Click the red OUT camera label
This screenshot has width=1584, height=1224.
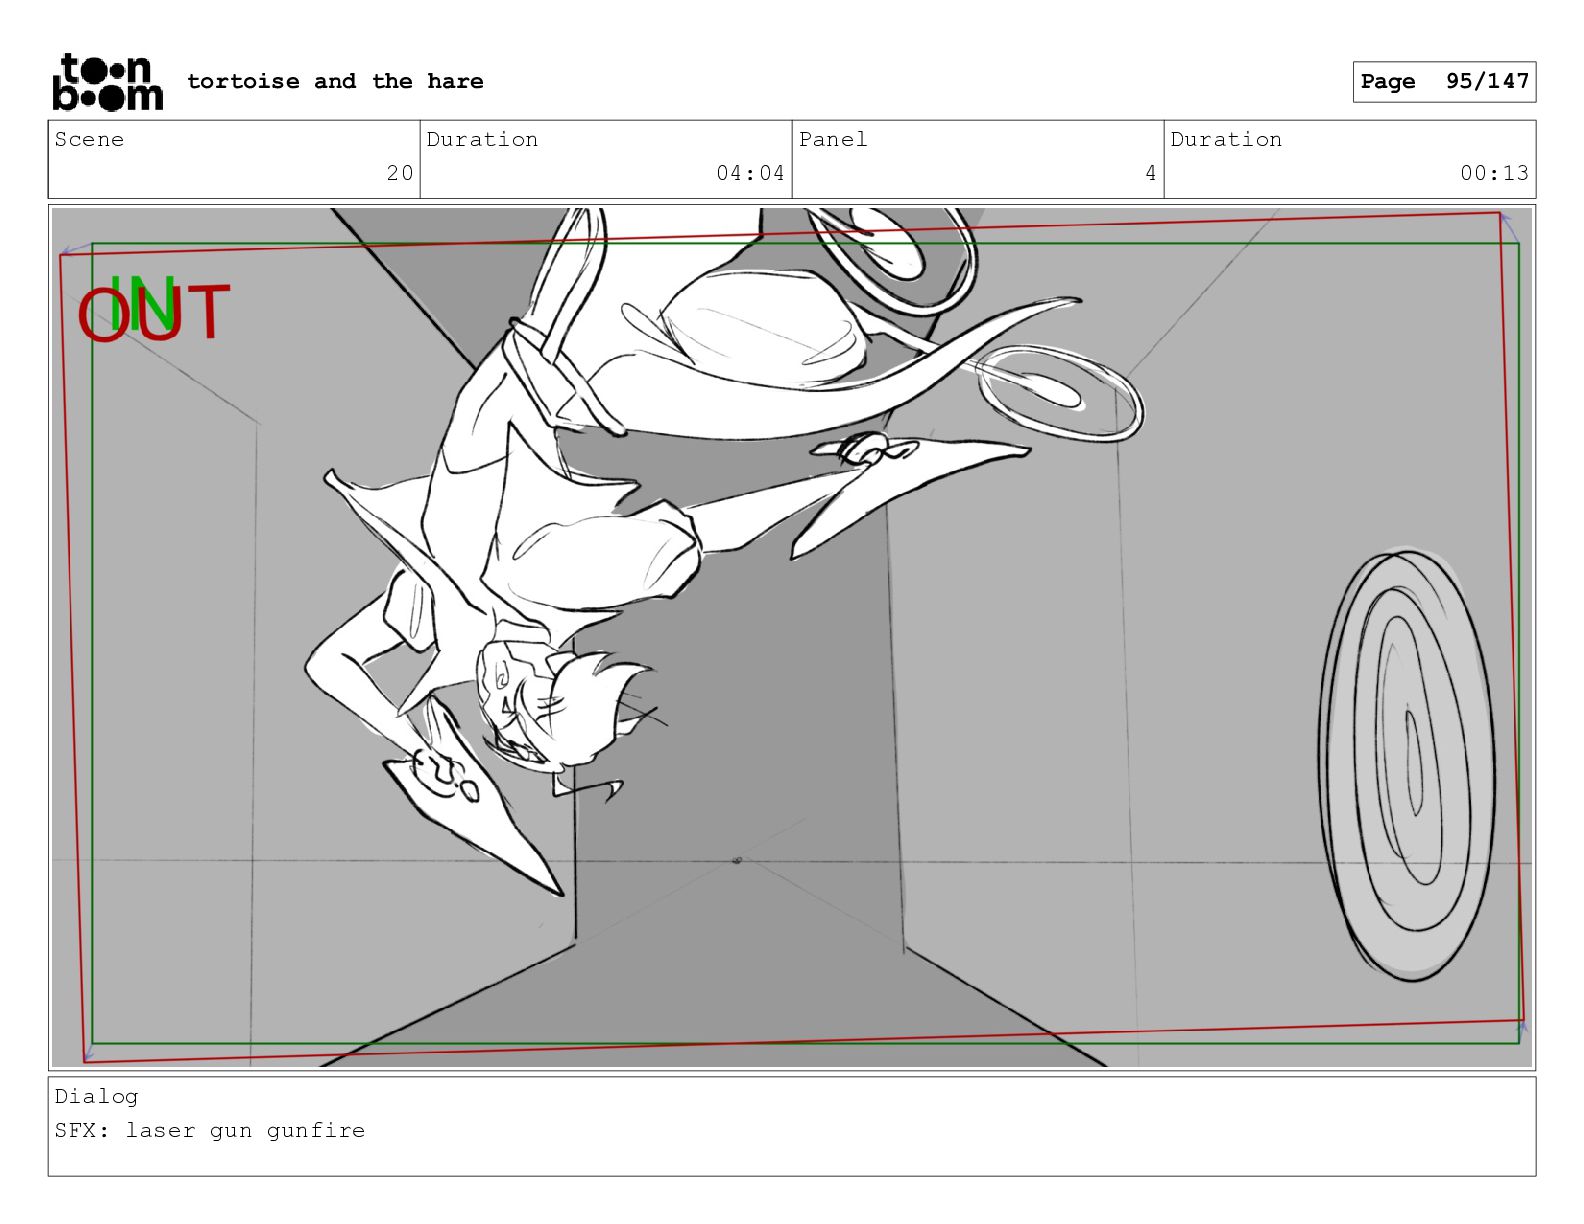point(154,314)
